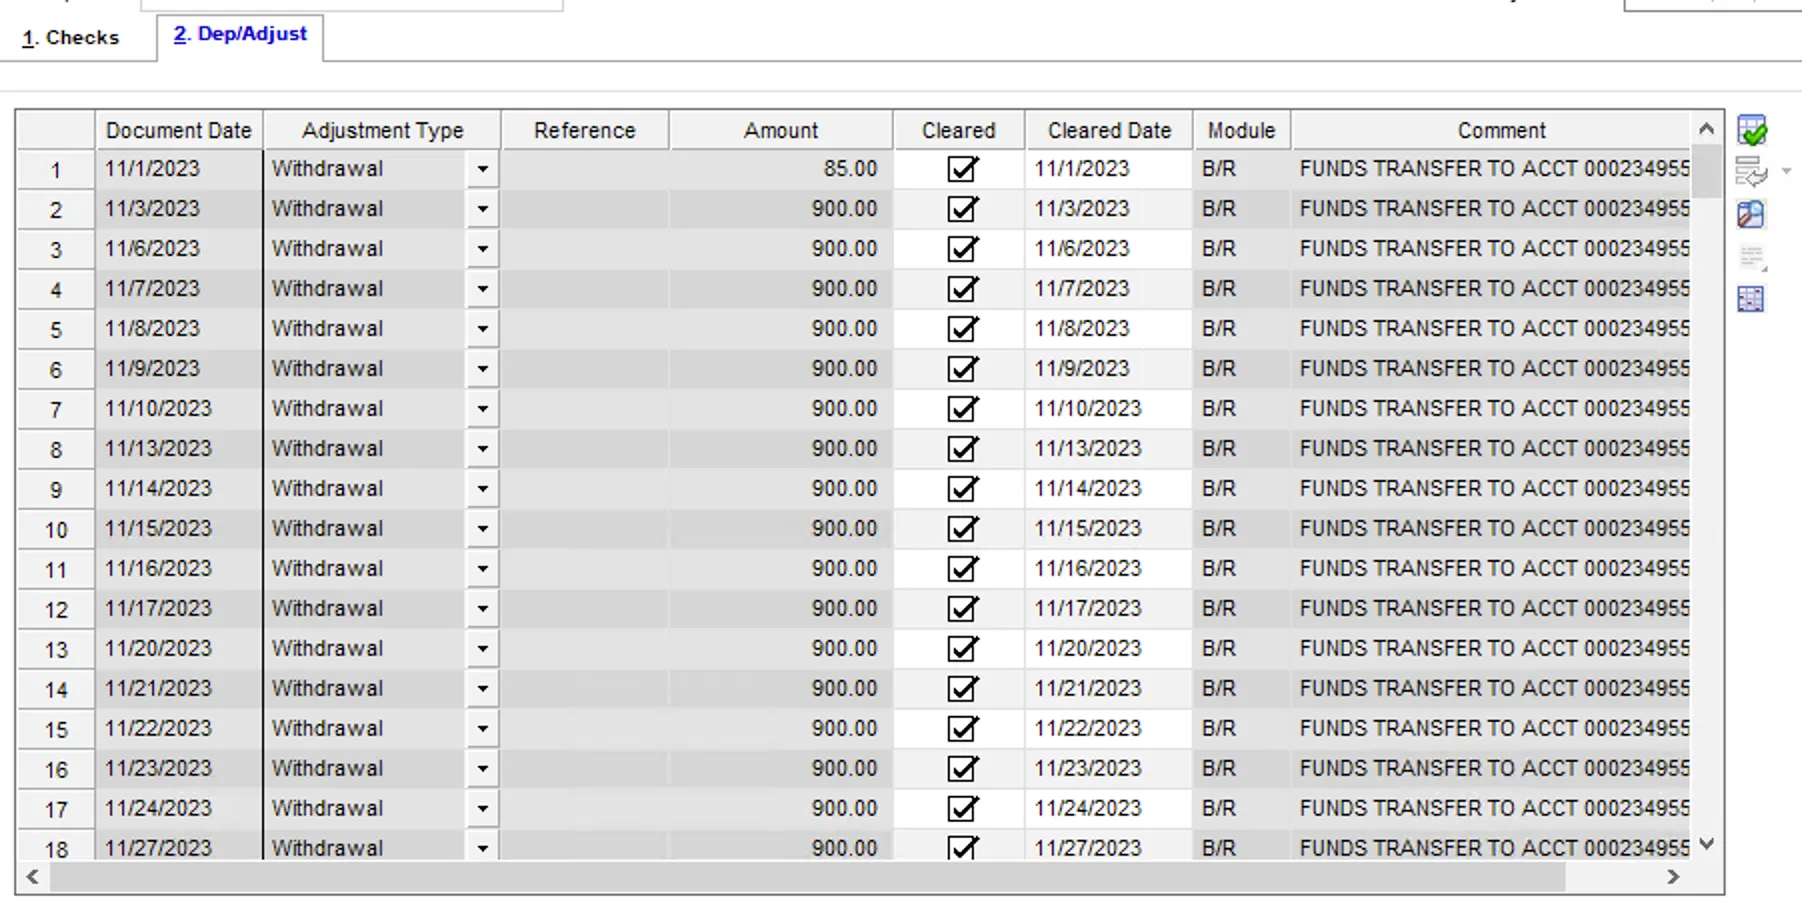
Task: Toggle Cleared checkbox for 11/9/2023
Action: pos(962,369)
